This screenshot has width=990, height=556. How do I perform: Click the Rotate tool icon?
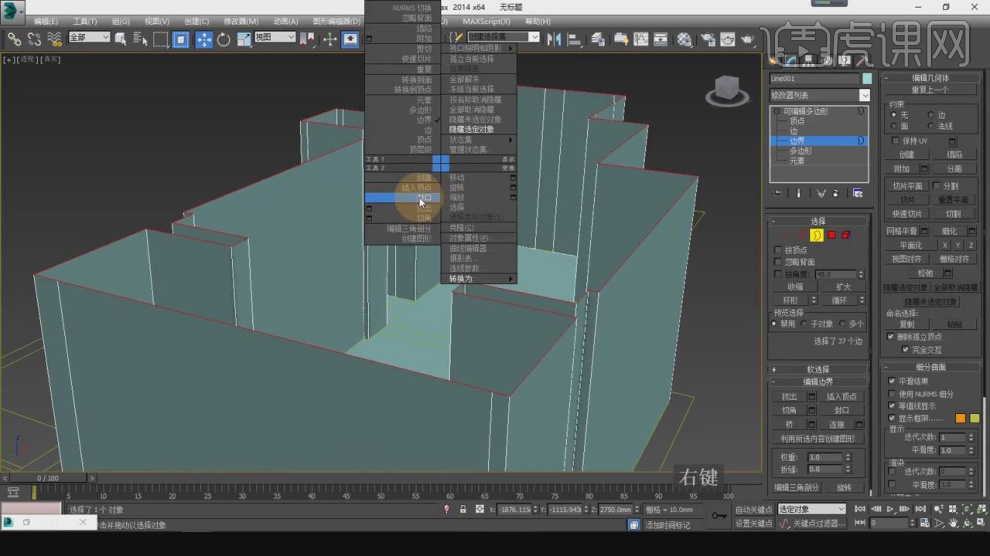tap(224, 40)
